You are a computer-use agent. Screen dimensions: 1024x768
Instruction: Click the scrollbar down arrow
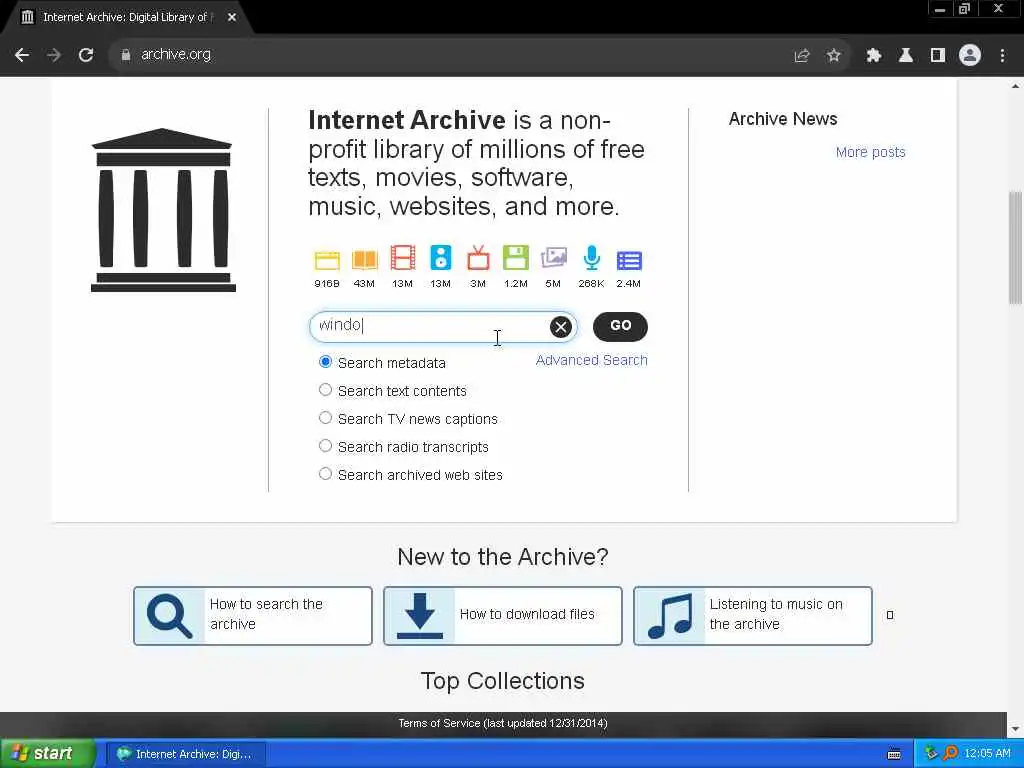1015,729
